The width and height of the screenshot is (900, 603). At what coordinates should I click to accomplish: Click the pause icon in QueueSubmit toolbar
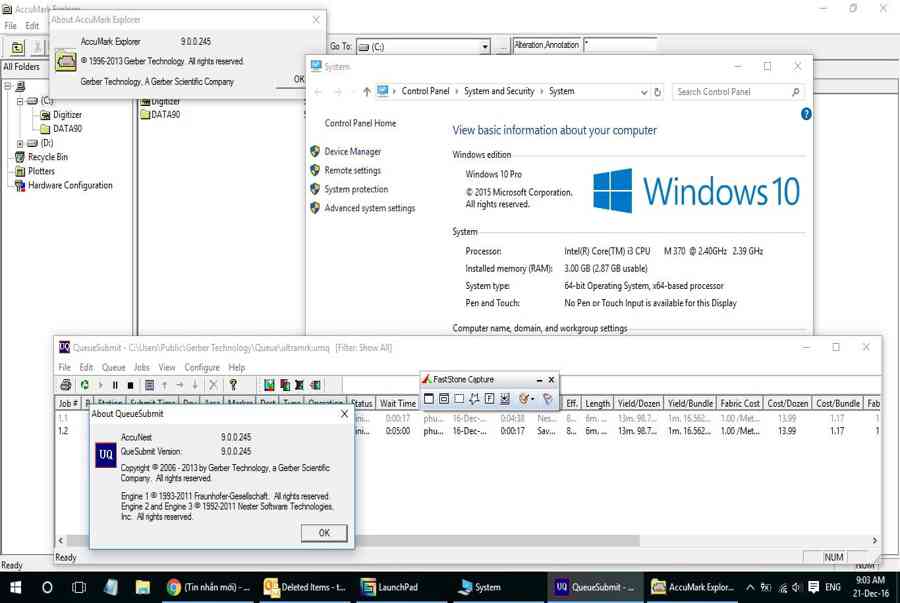(x=115, y=385)
